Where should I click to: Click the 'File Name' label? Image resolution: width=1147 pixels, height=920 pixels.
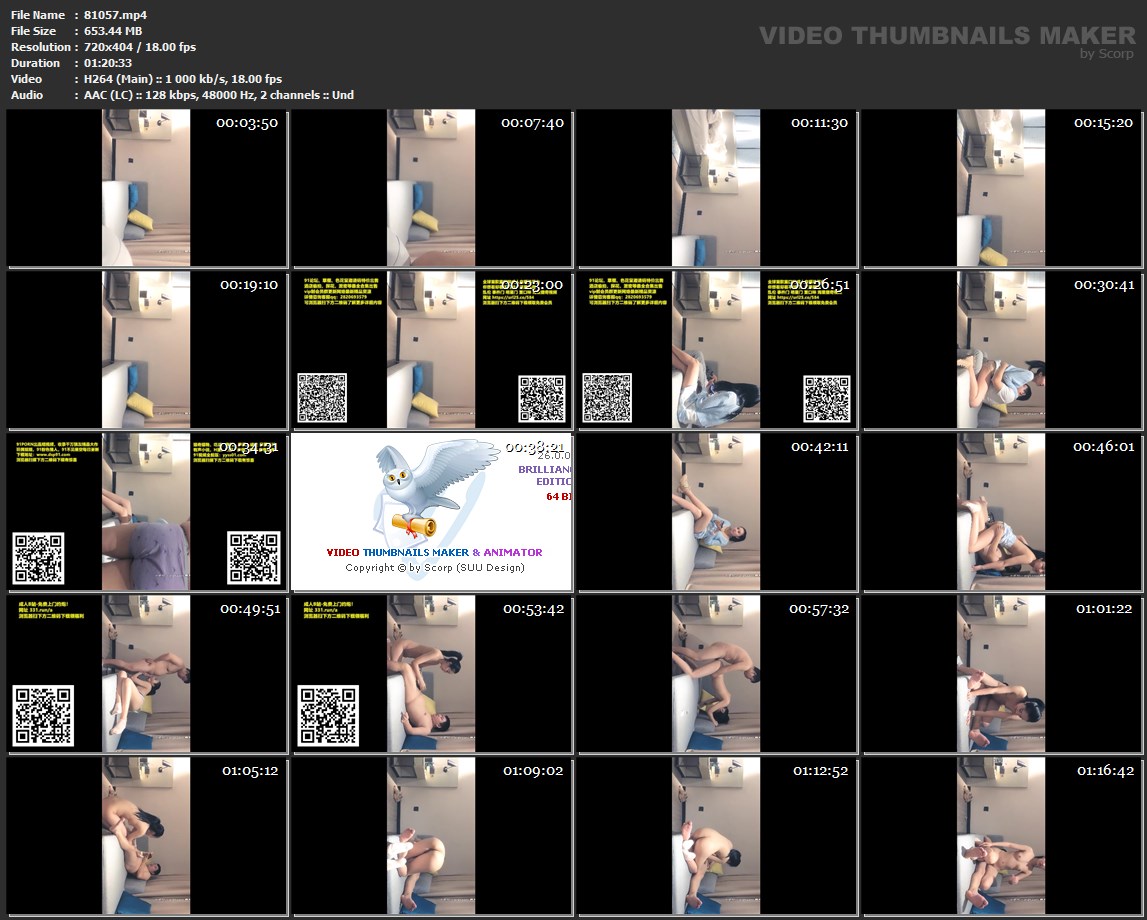click(x=38, y=15)
